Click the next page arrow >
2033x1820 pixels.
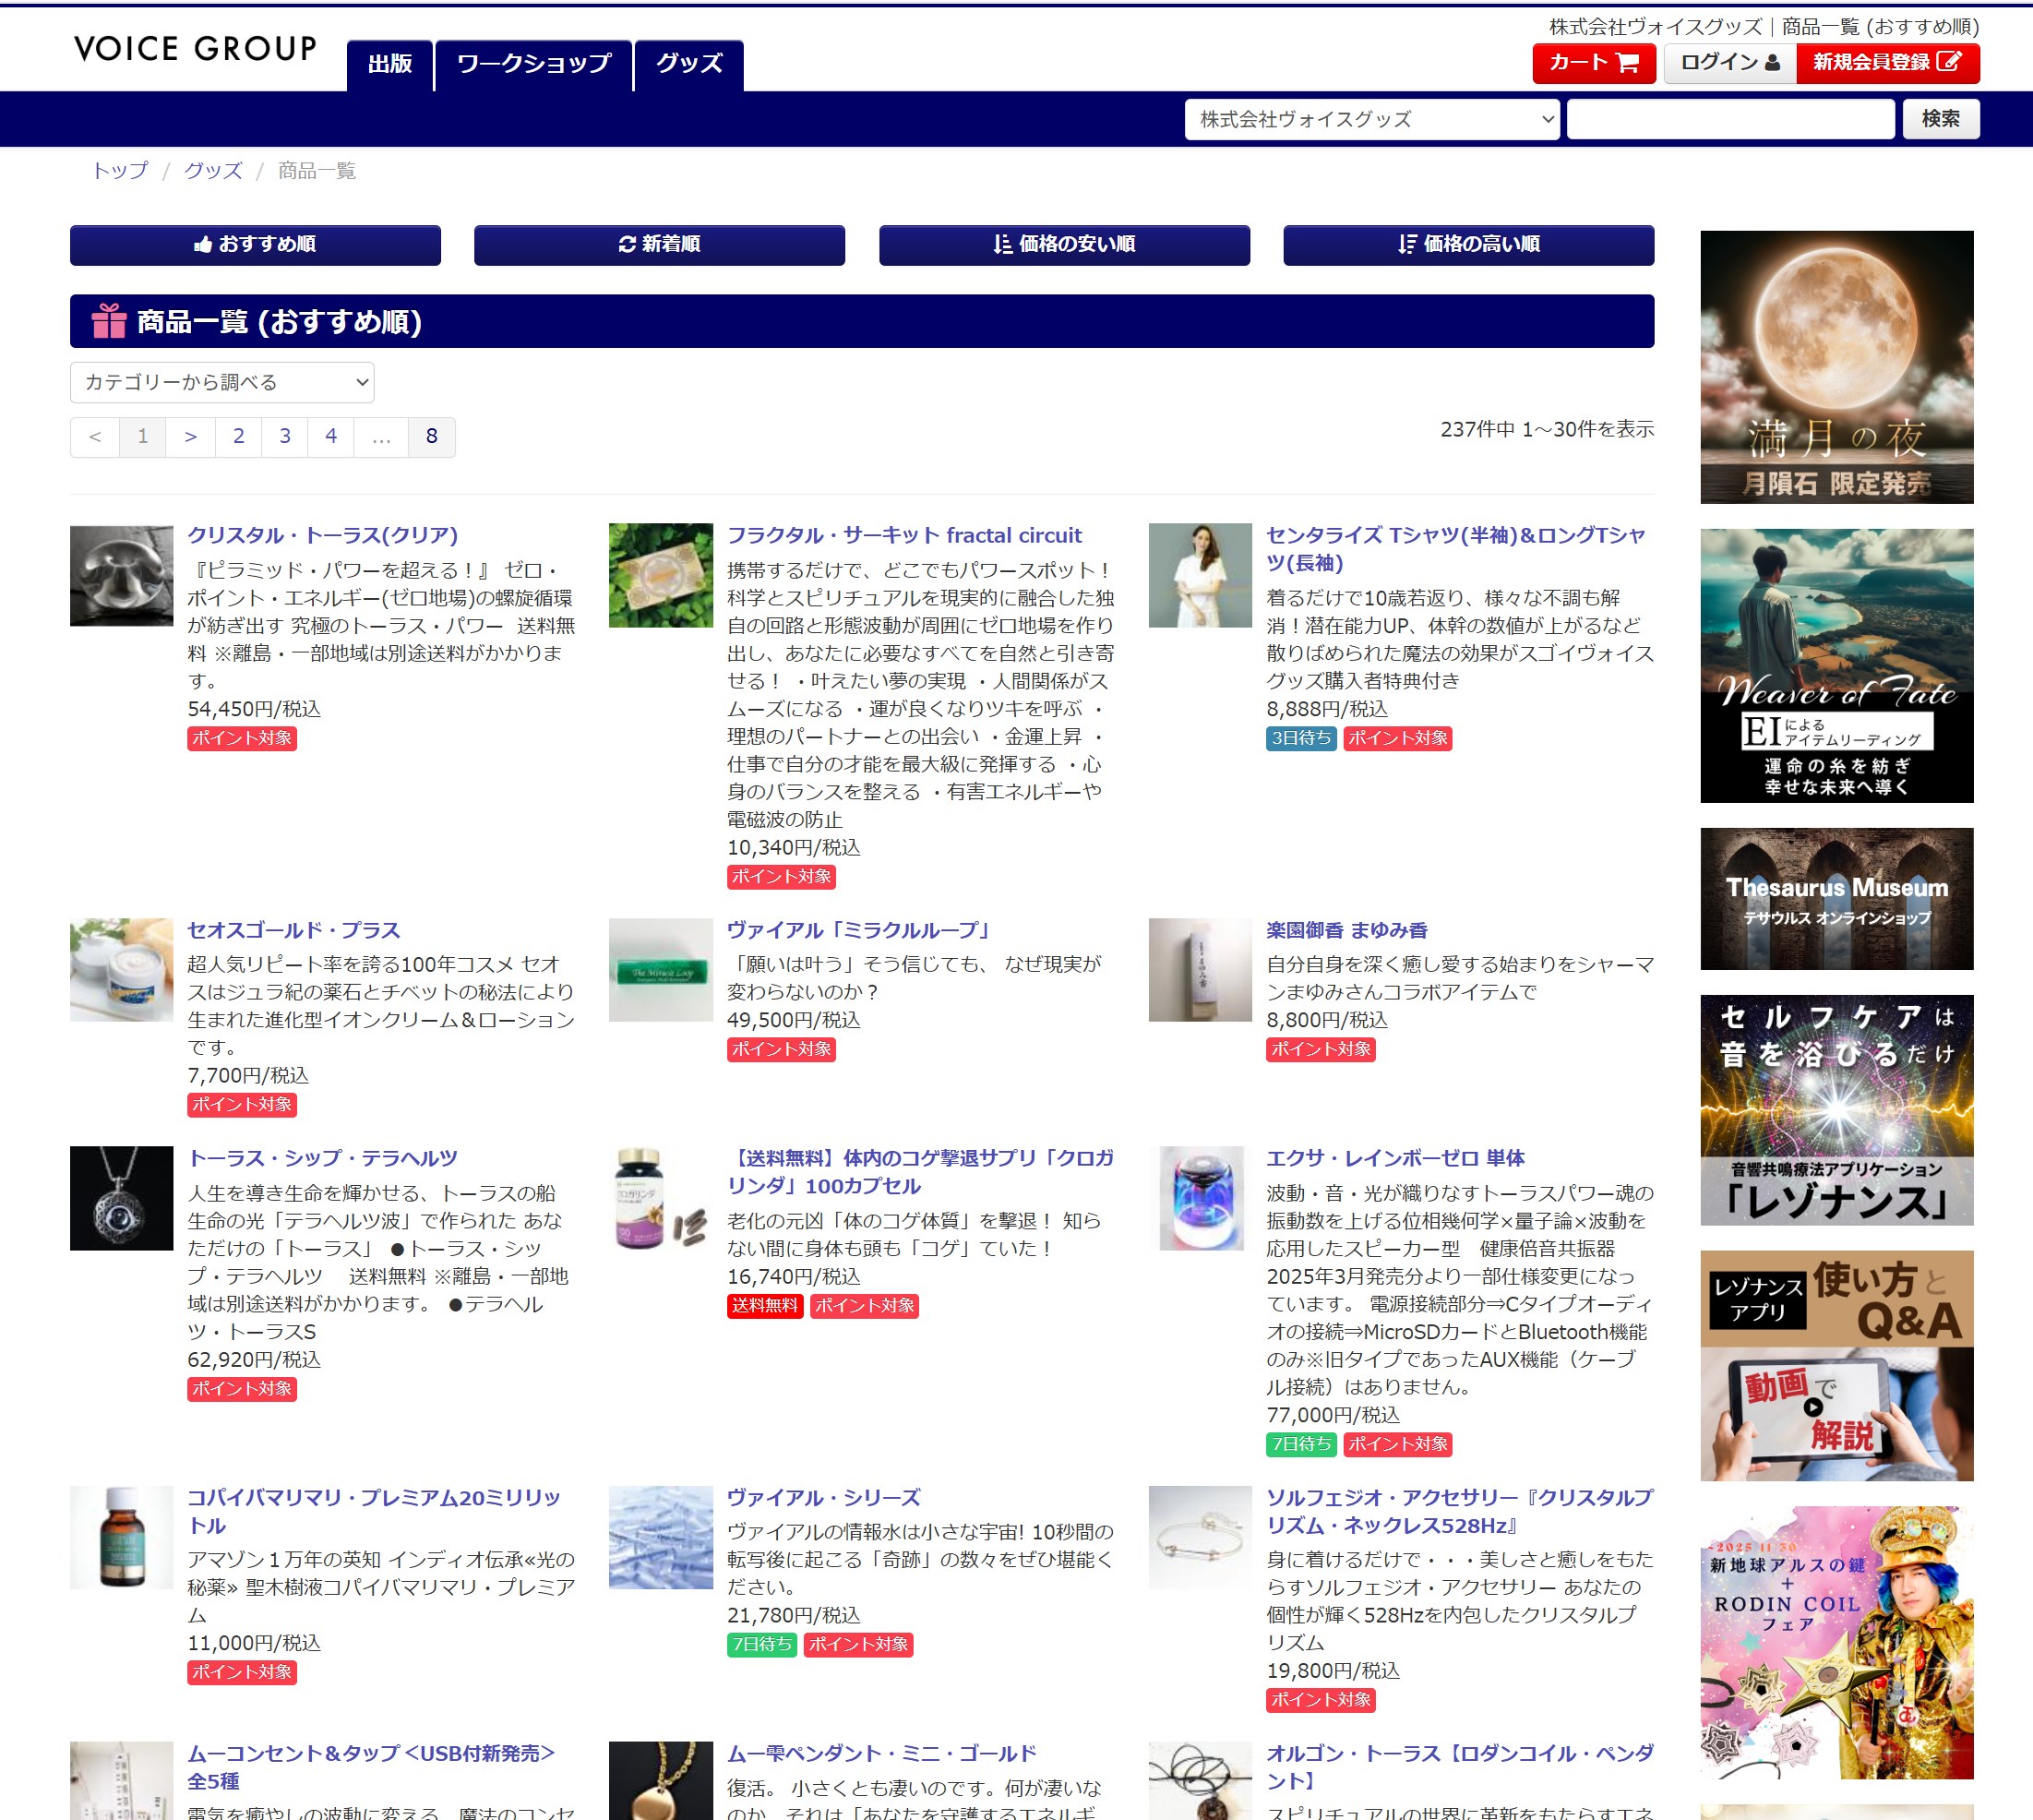pos(191,437)
